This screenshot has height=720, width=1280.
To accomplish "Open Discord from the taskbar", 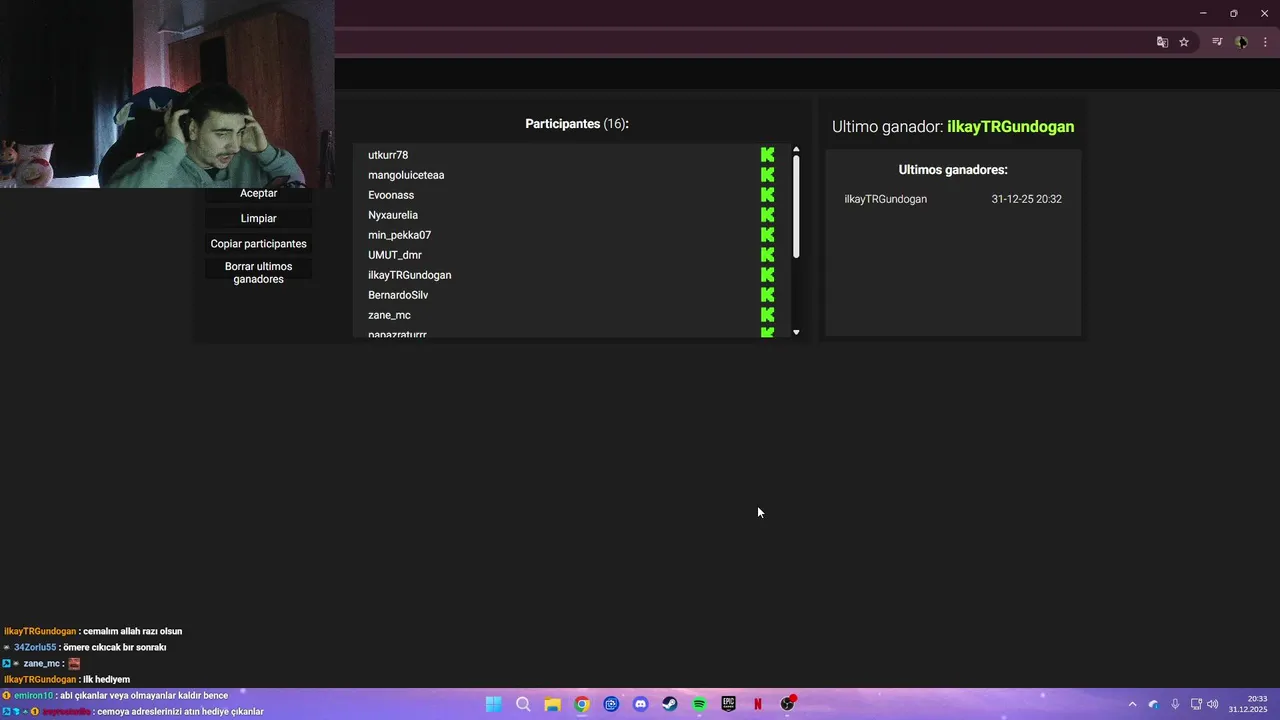I will (640, 704).
